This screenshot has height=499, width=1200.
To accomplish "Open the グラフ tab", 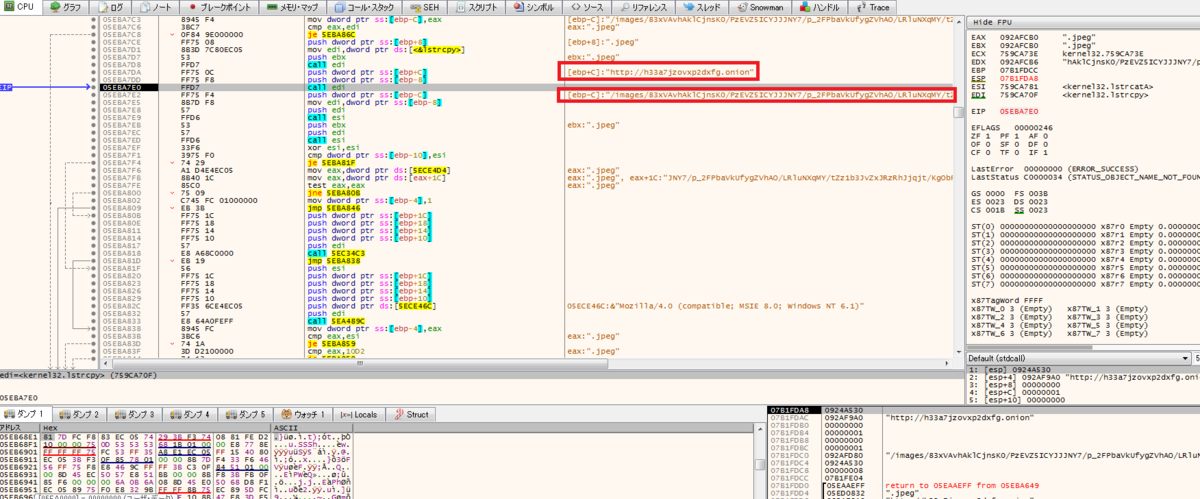I will click(68, 7).
